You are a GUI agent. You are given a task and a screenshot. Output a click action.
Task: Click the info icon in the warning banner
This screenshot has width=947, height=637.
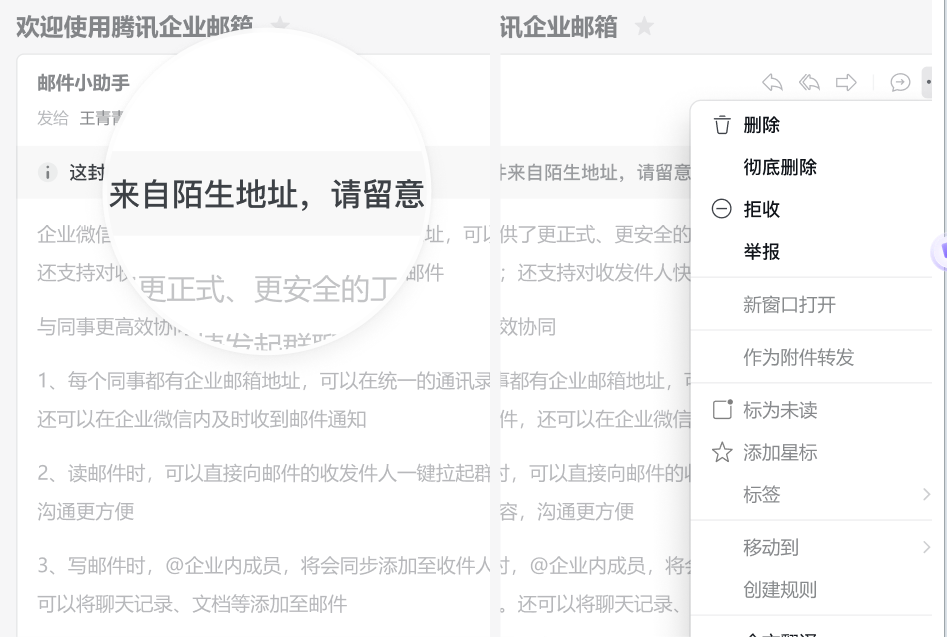pyautogui.click(x=48, y=172)
